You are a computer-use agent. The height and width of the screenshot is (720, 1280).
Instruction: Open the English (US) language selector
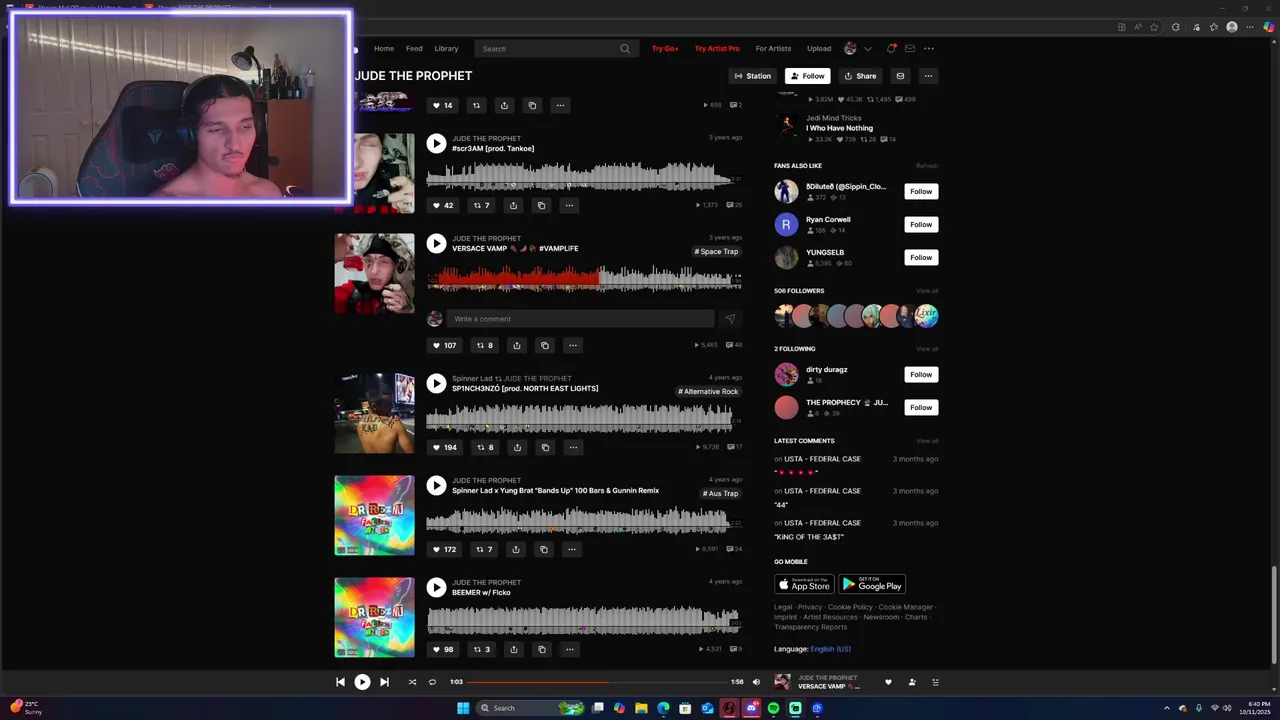tap(830, 649)
